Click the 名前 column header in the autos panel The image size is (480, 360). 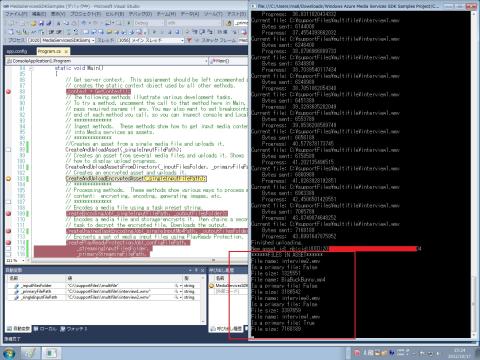[36, 278]
